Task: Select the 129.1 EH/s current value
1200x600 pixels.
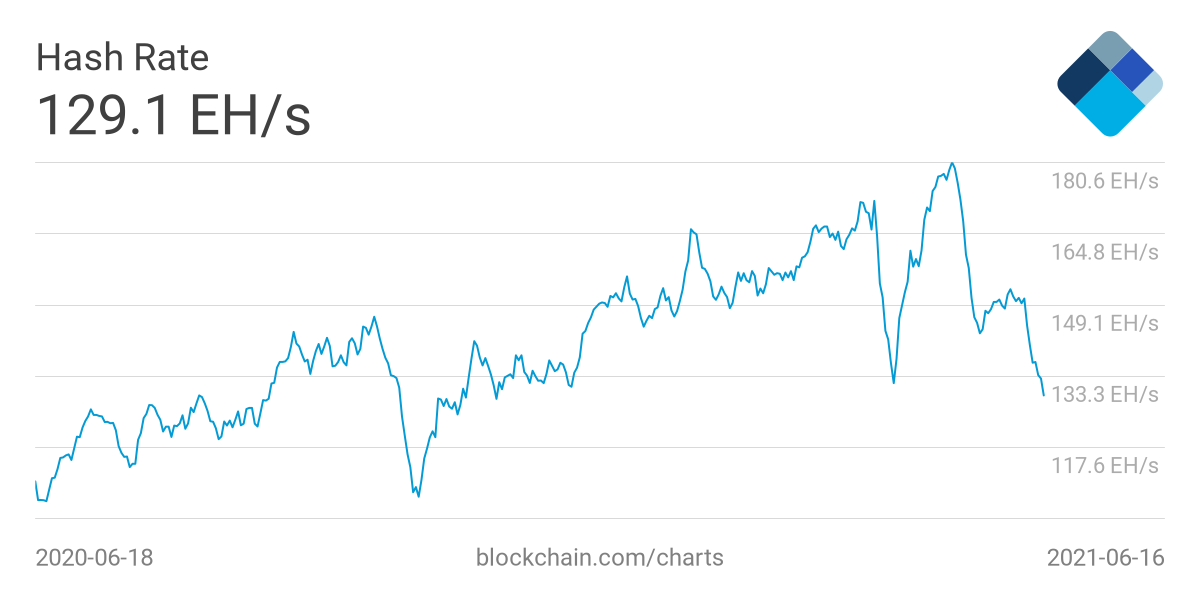Action: pyautogui.click(x=173, y=115)
